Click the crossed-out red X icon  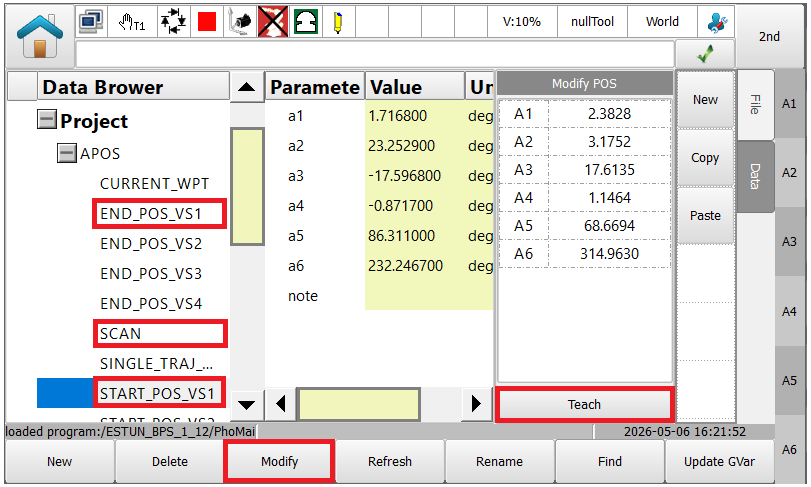(273, 22)
